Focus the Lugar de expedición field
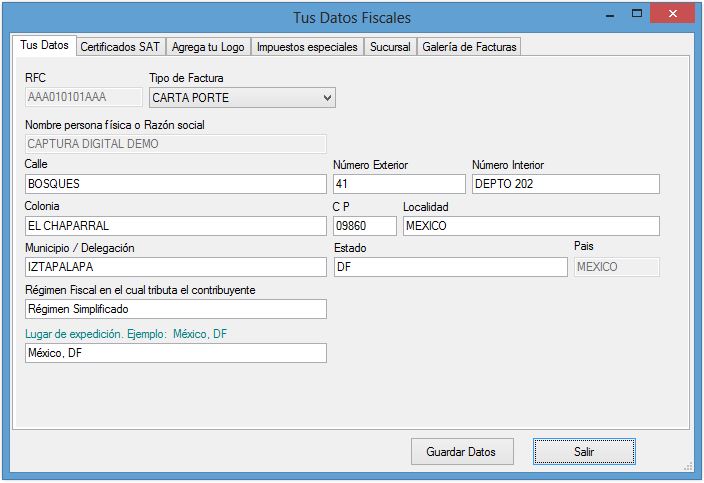704x483 pixels. (x=176, y=353)
